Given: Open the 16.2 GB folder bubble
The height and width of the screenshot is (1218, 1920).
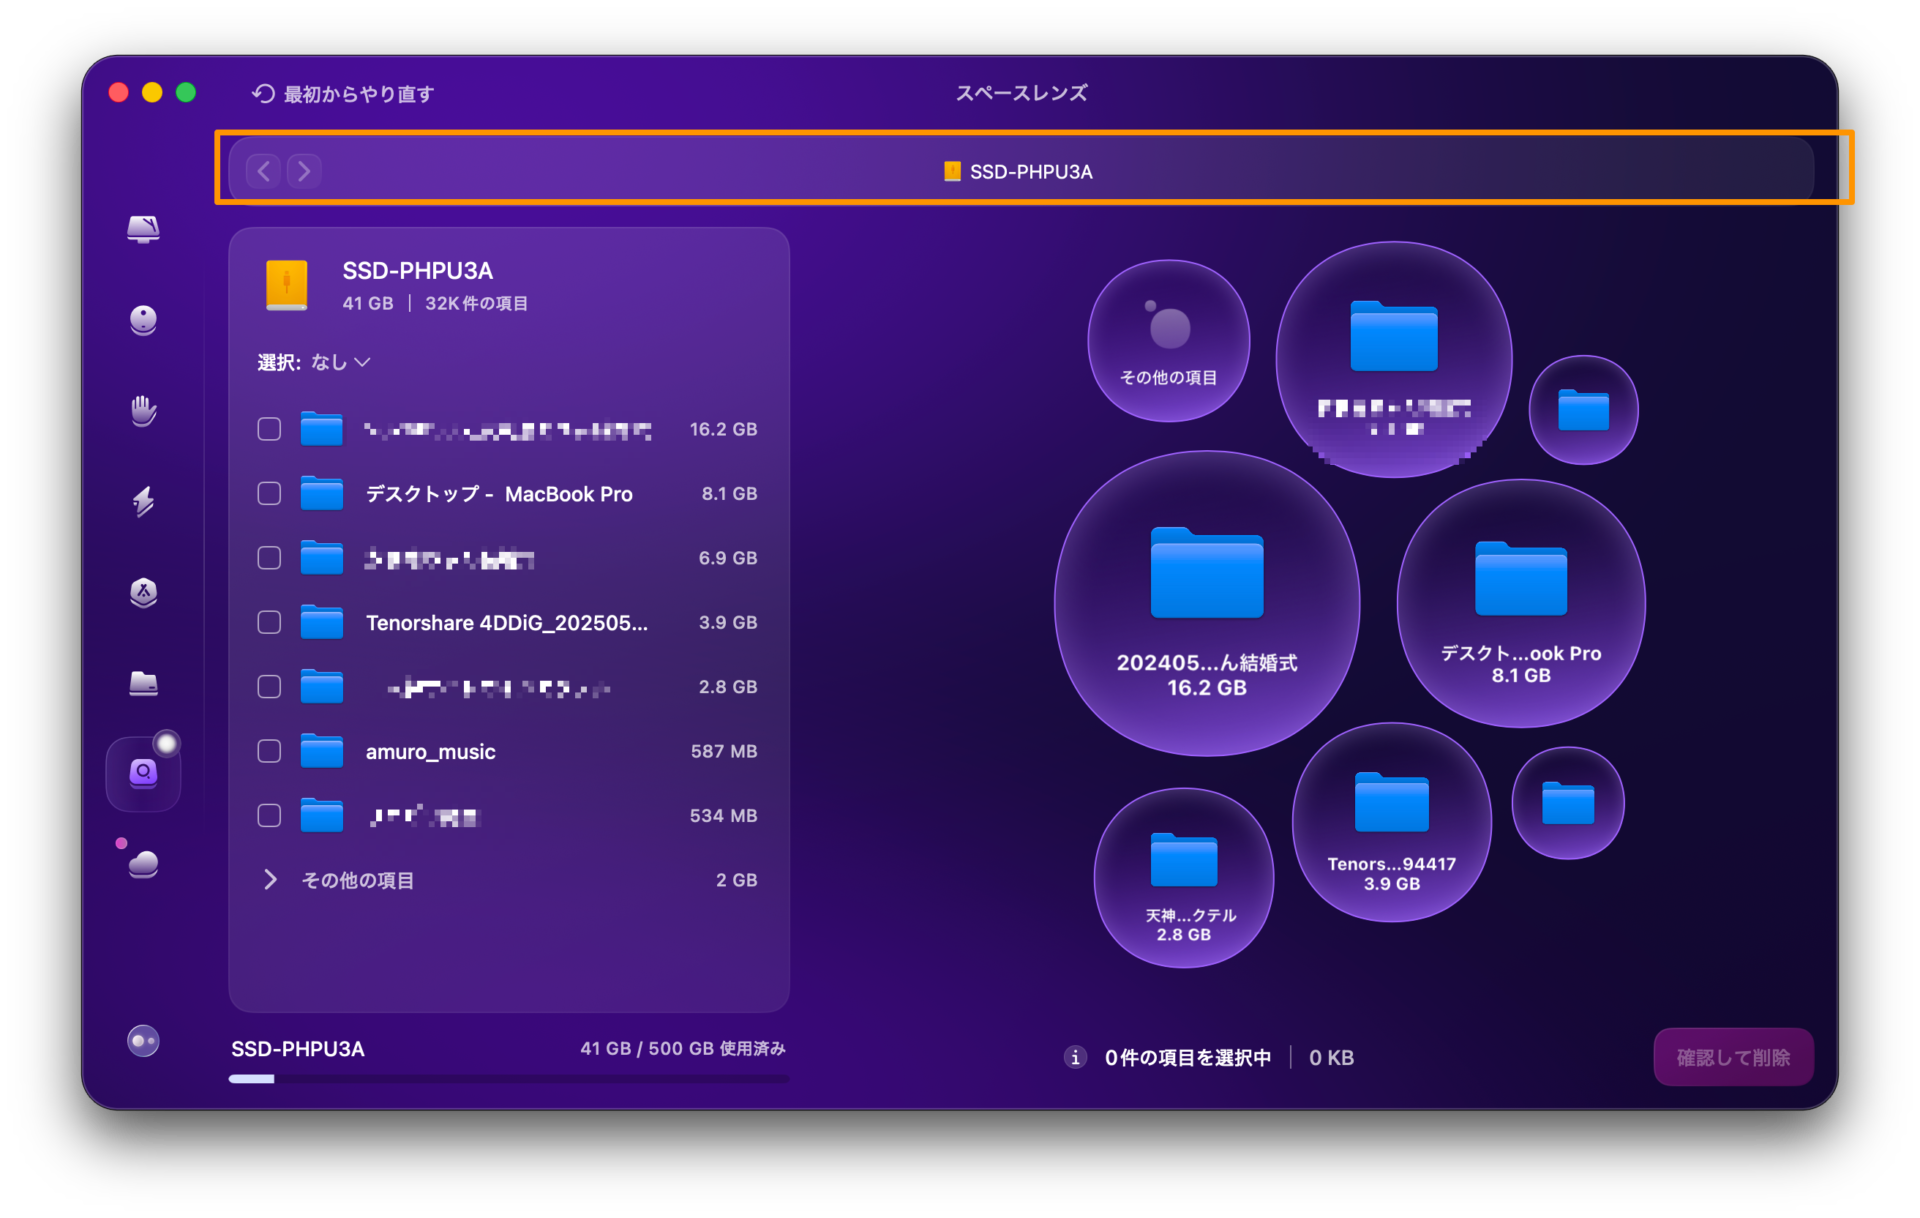Looking at the screenshot, I should point(1206,603).
